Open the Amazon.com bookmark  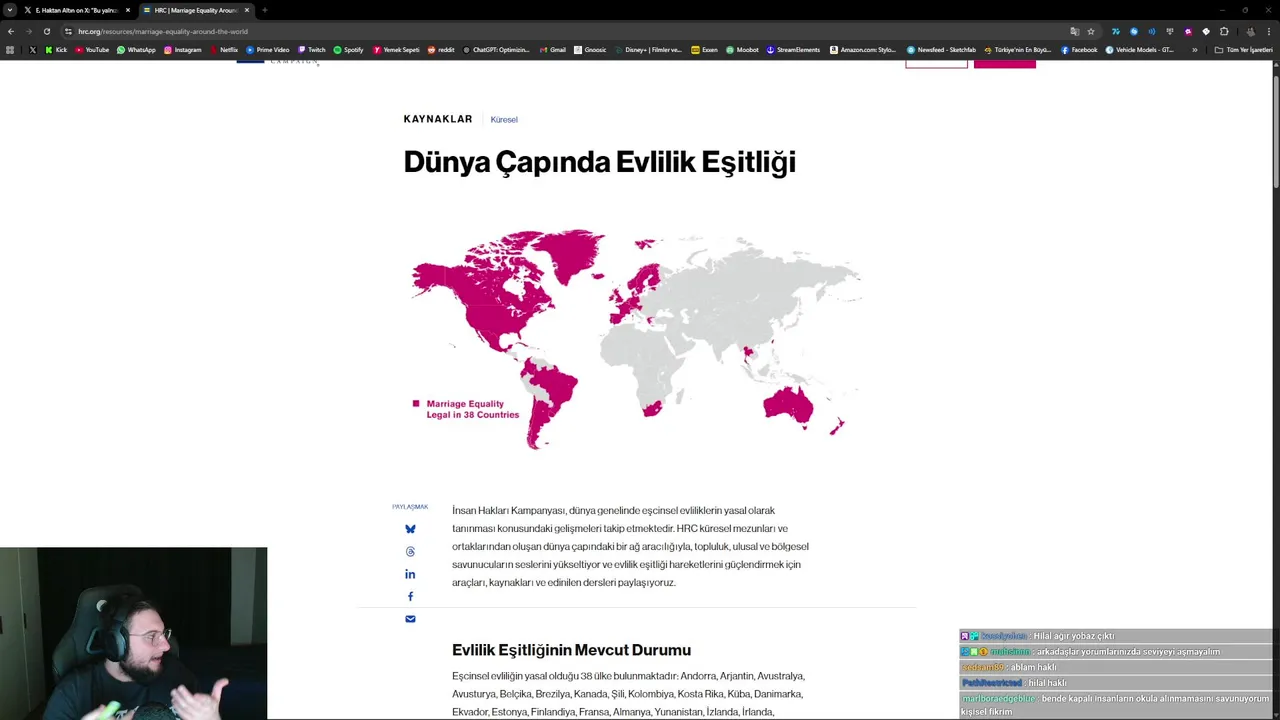coord(863,50)
